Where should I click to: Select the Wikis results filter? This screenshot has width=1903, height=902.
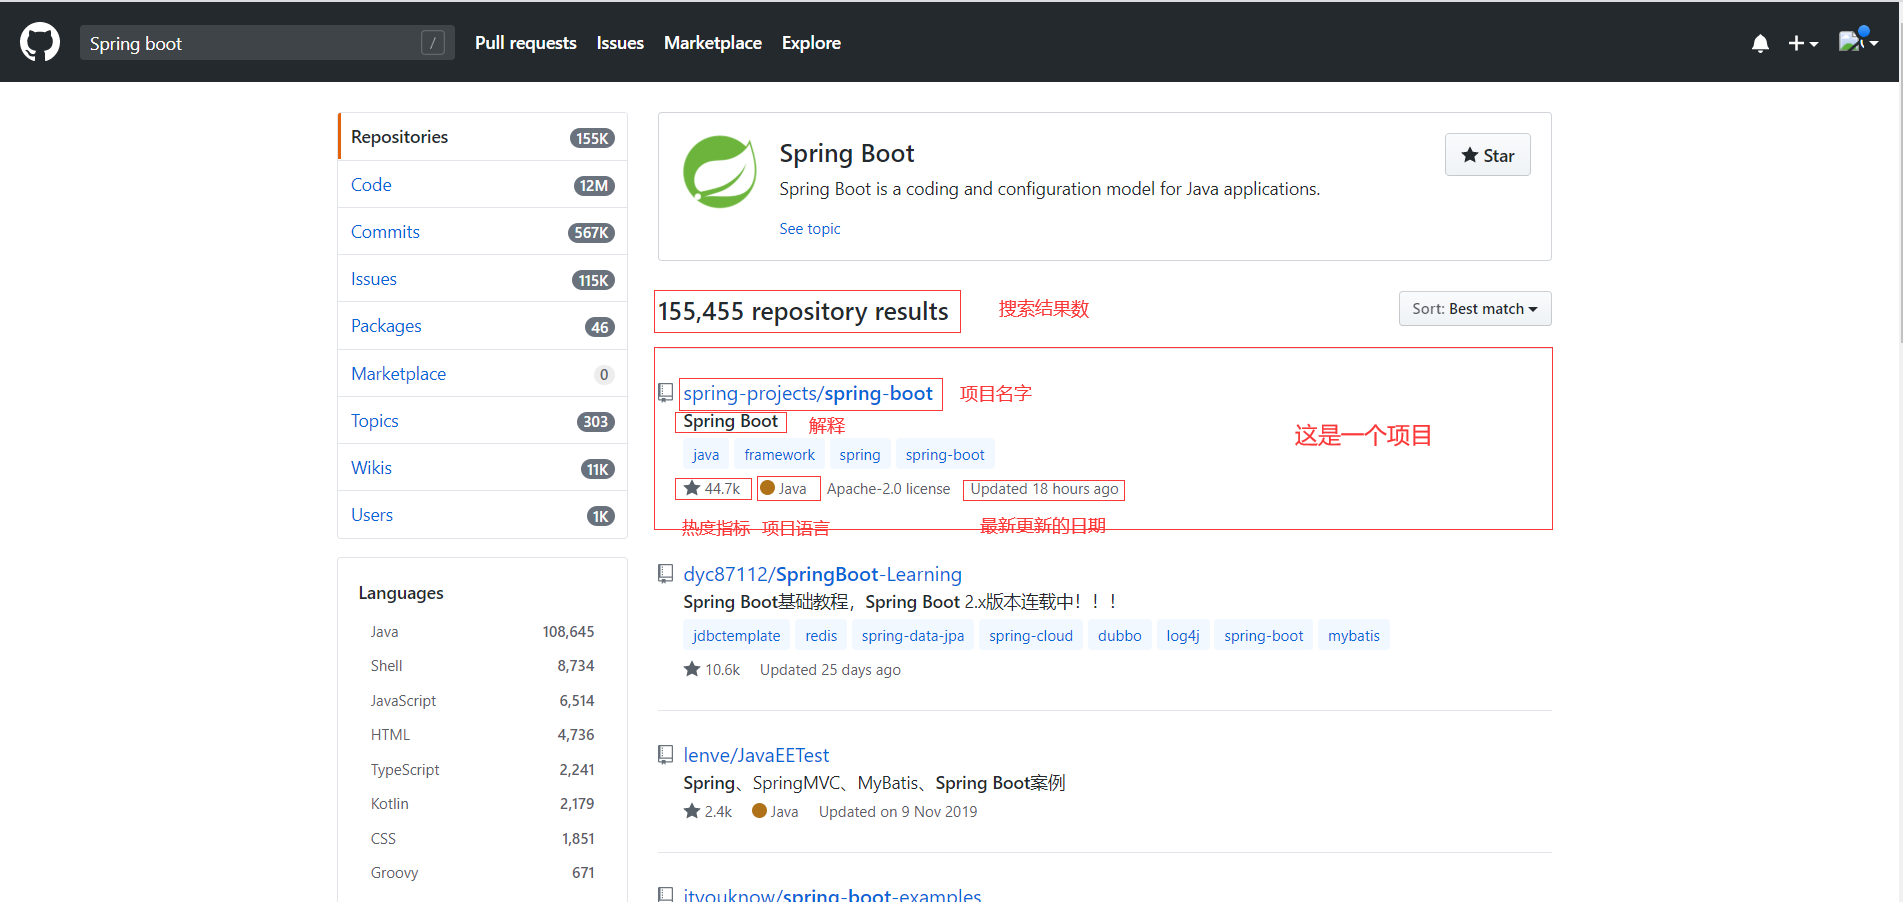pyautogui.click(x=483, y=468)
